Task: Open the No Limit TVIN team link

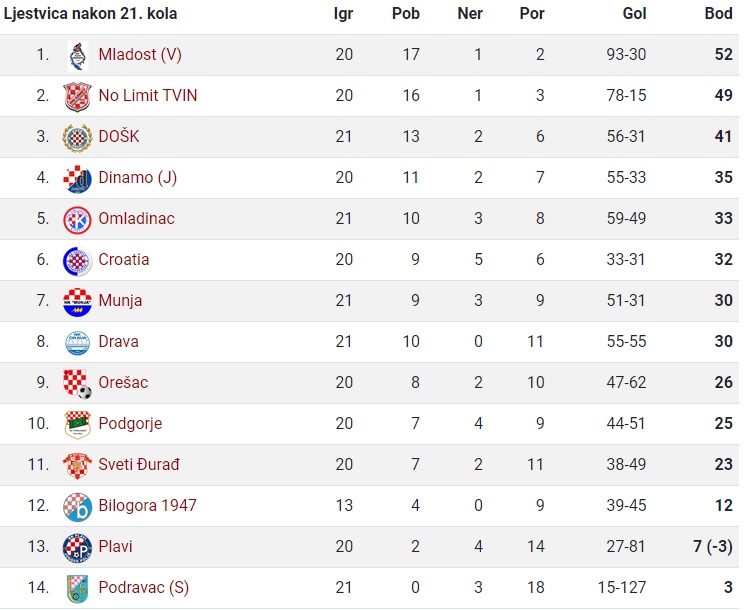Action: coord(148,96)
